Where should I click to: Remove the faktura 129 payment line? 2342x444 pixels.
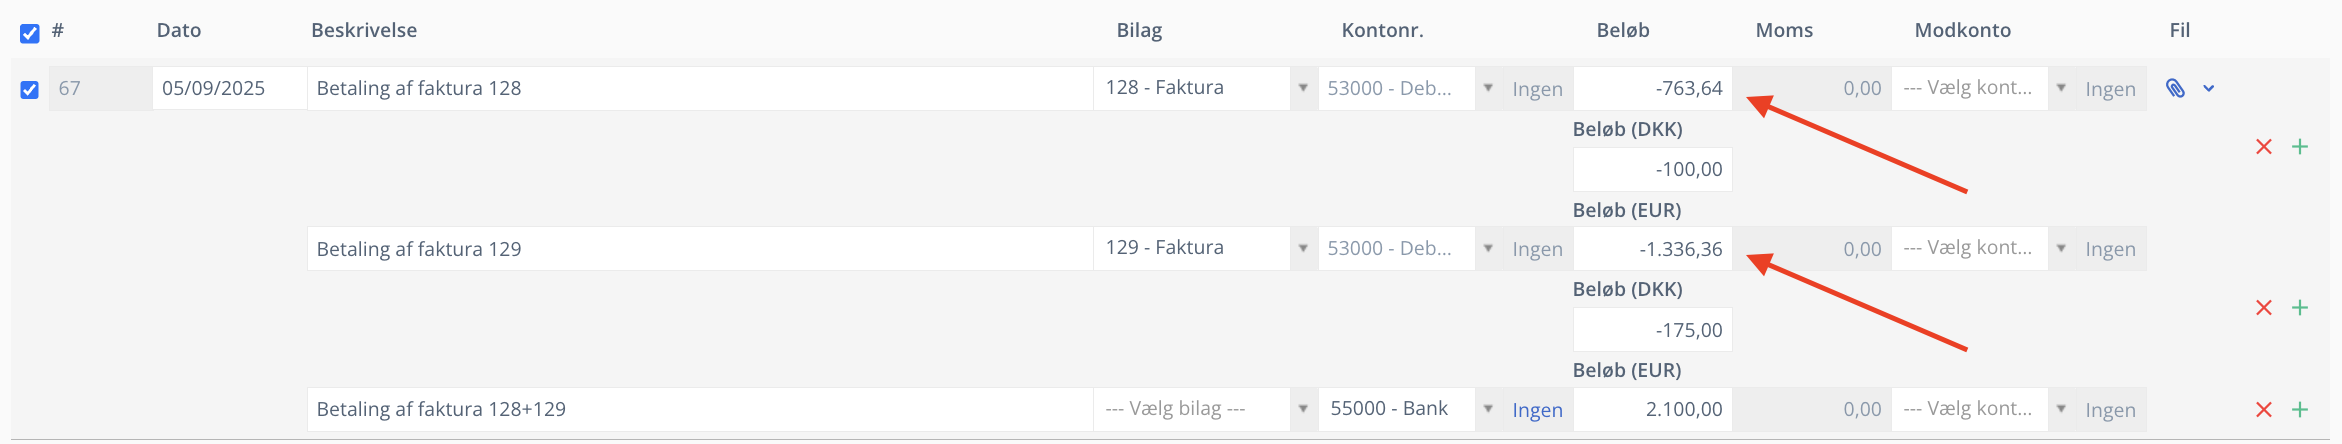[x=2264, y=308]
